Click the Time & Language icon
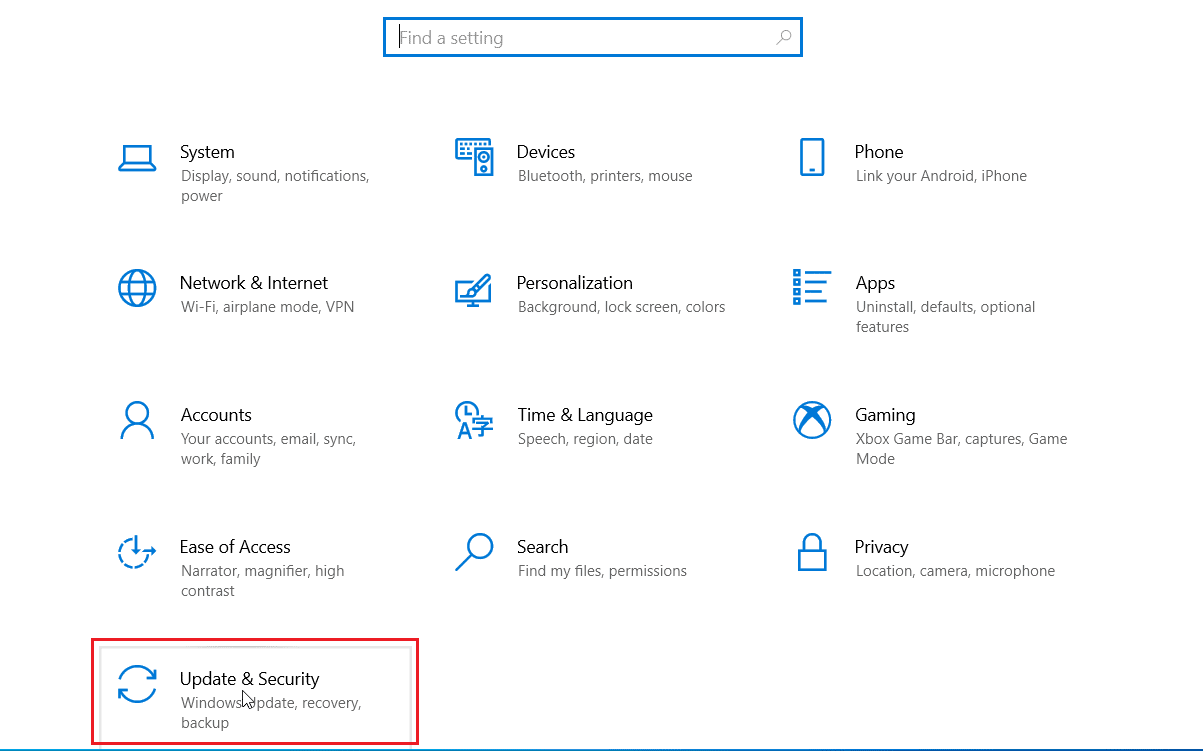Viewport: 1203px width, 751px height. coord(474,420)
